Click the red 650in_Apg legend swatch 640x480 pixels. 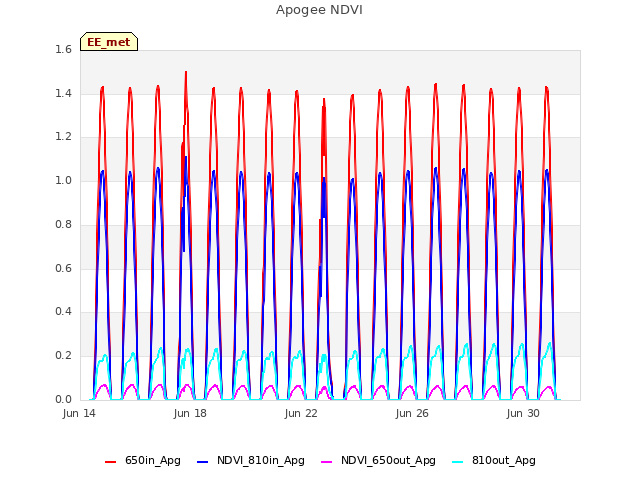111,462
